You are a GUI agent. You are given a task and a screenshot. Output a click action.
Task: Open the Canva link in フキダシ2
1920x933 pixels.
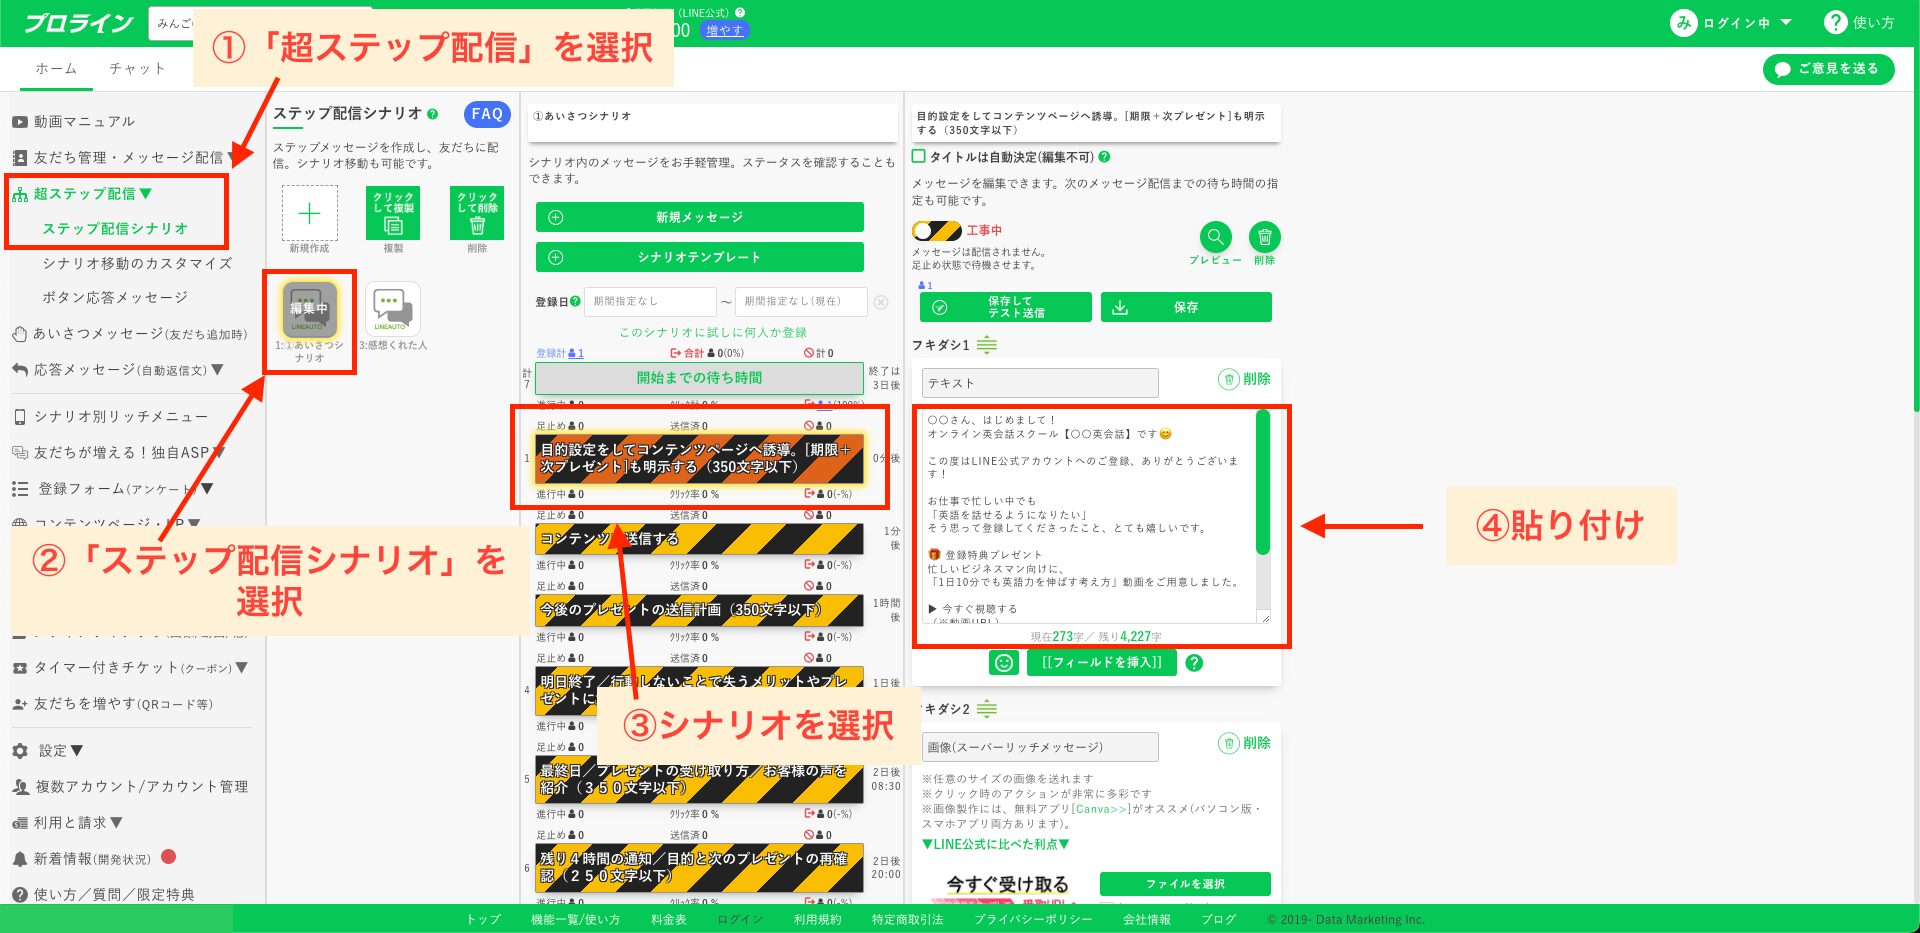(x=1102, y=810)
